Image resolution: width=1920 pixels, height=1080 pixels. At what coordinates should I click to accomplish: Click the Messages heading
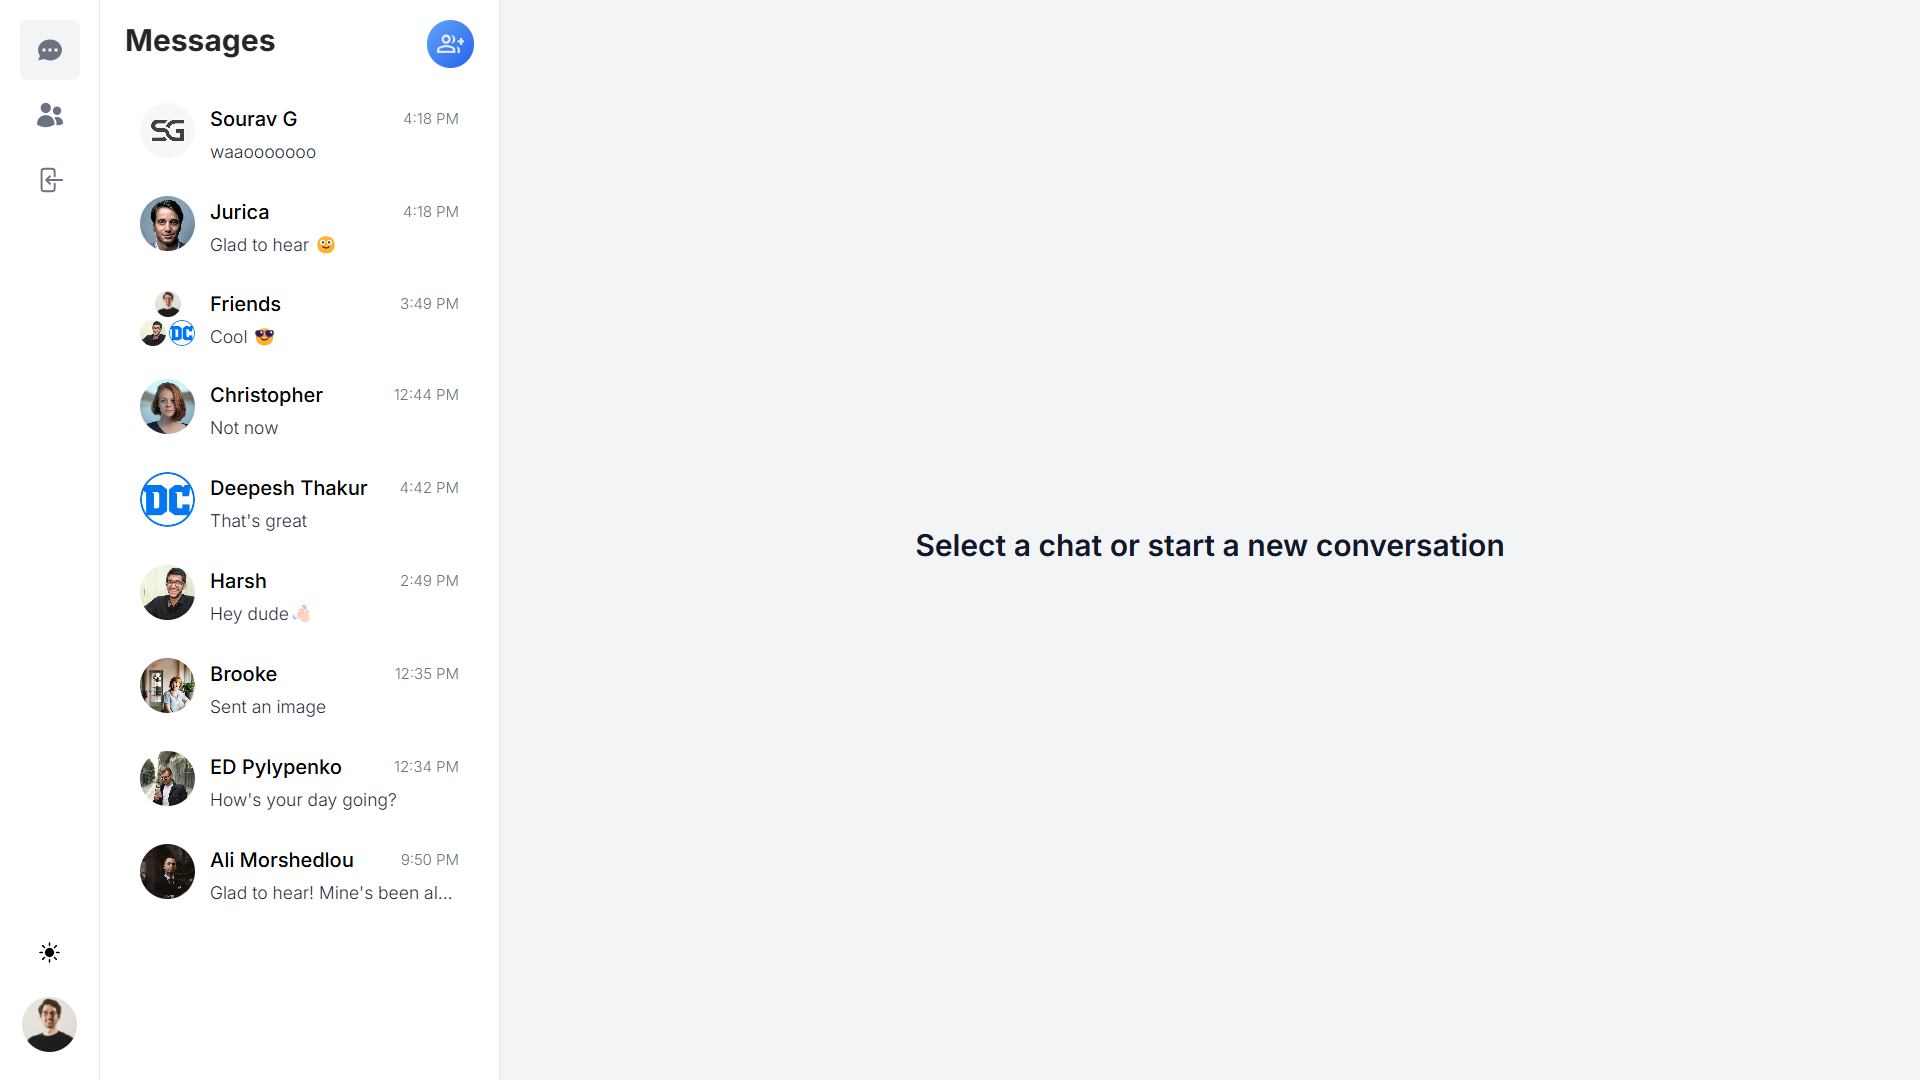pyautogui.click(x=200, y=41)
